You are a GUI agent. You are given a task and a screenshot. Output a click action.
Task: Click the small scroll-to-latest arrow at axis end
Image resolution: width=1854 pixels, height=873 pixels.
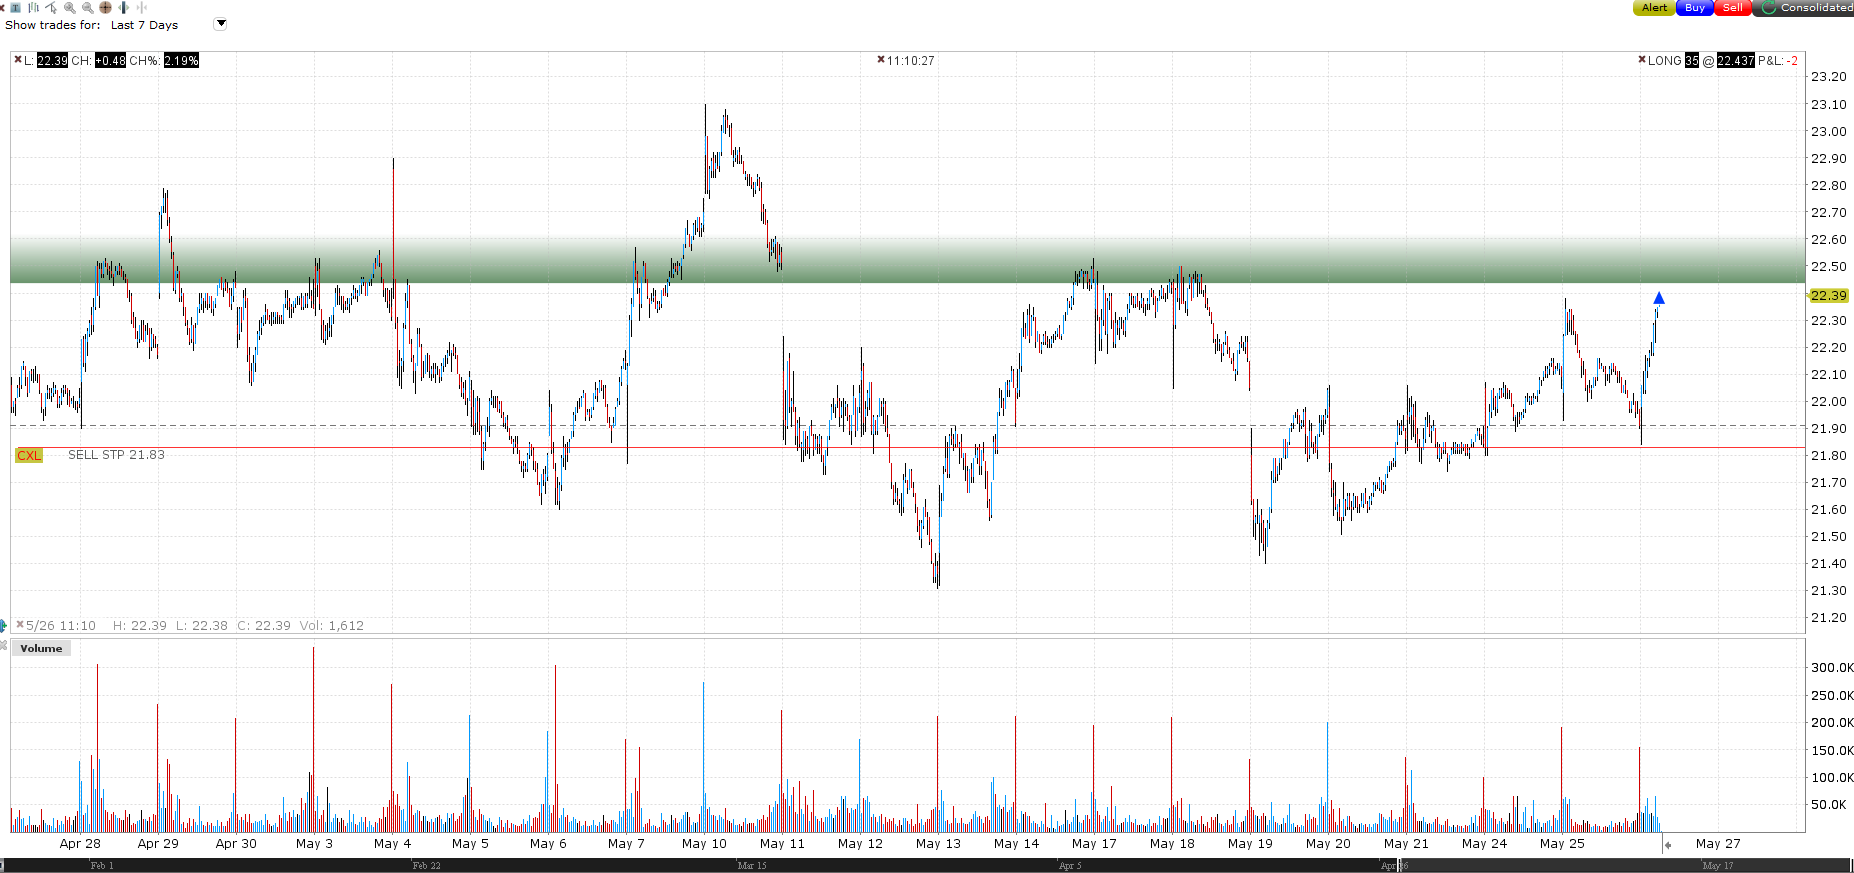1667,845
